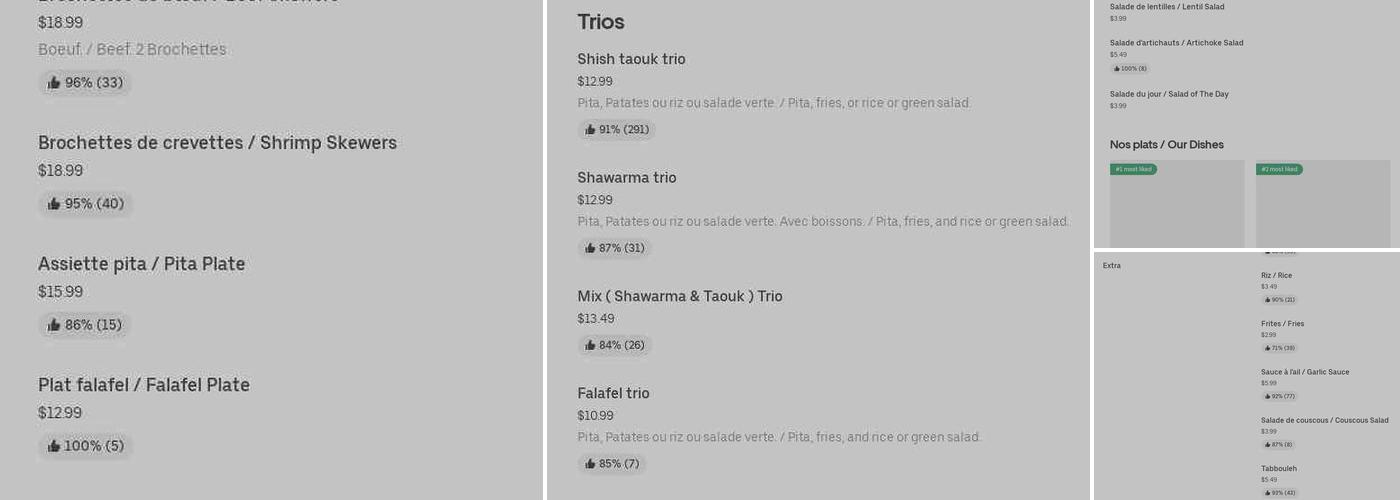The image size is (1400, 500).
Task: Open the #1 most liked dish thumbnail
Action: tap(1176, 205)
